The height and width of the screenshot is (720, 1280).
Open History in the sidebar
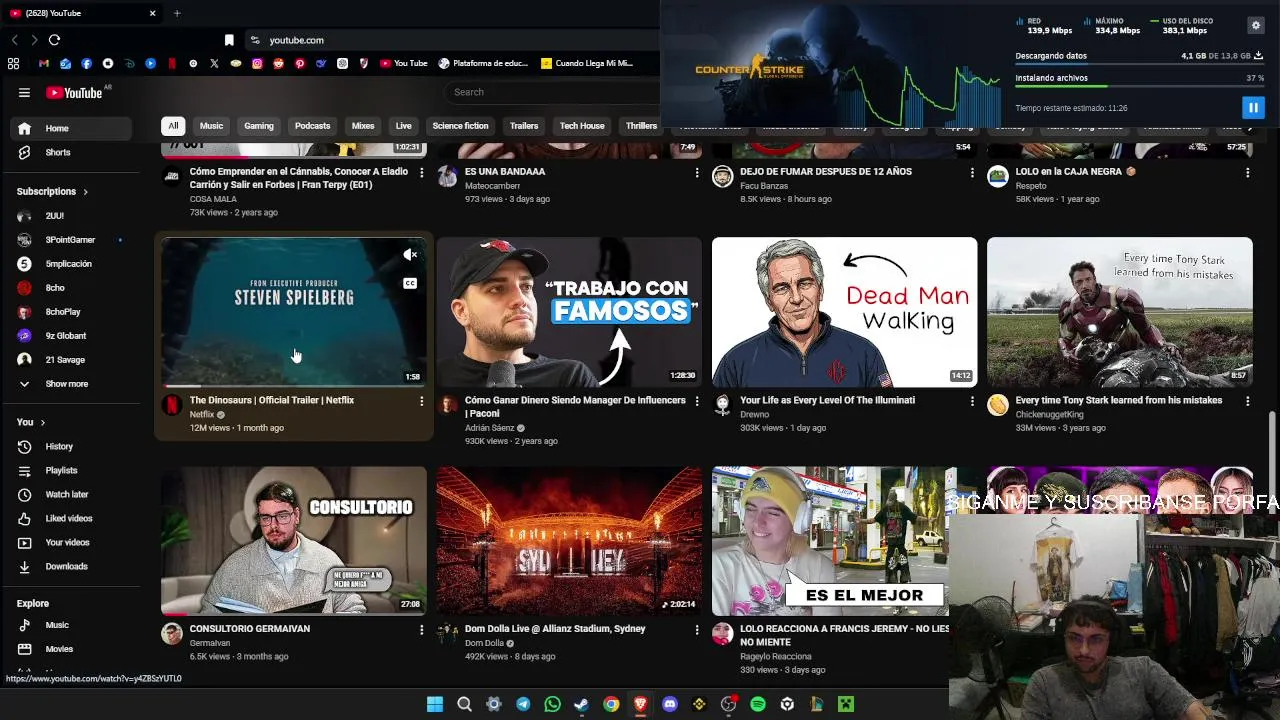pyautogui.click(x=70, y=446)
